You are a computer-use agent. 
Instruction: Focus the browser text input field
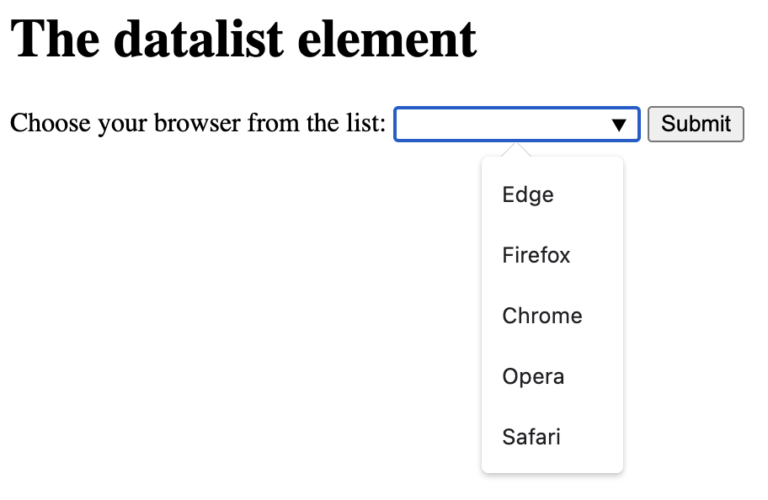[x=500, y=124]
